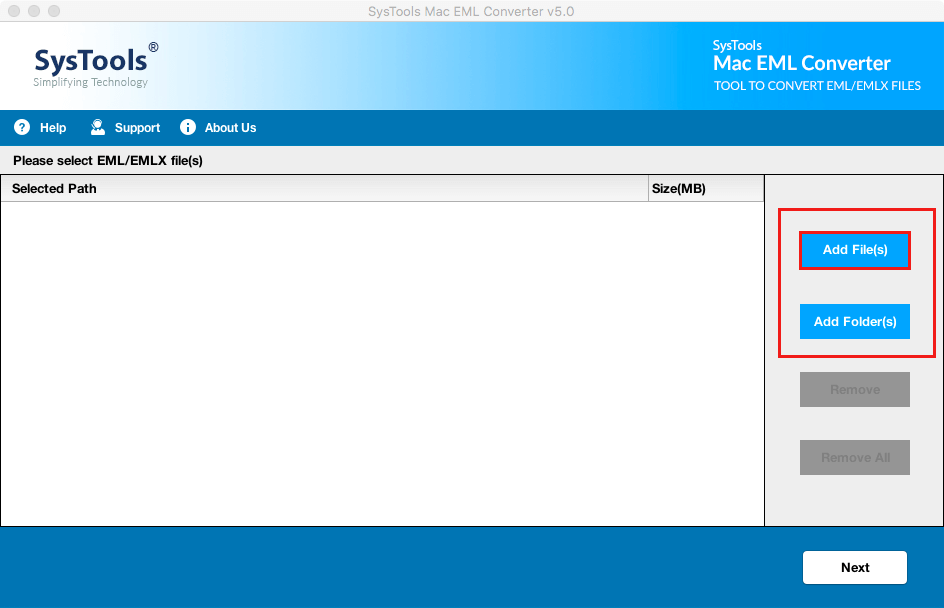Click the Help question mark icon
This screenshot has height=608, width=944.
21,127
